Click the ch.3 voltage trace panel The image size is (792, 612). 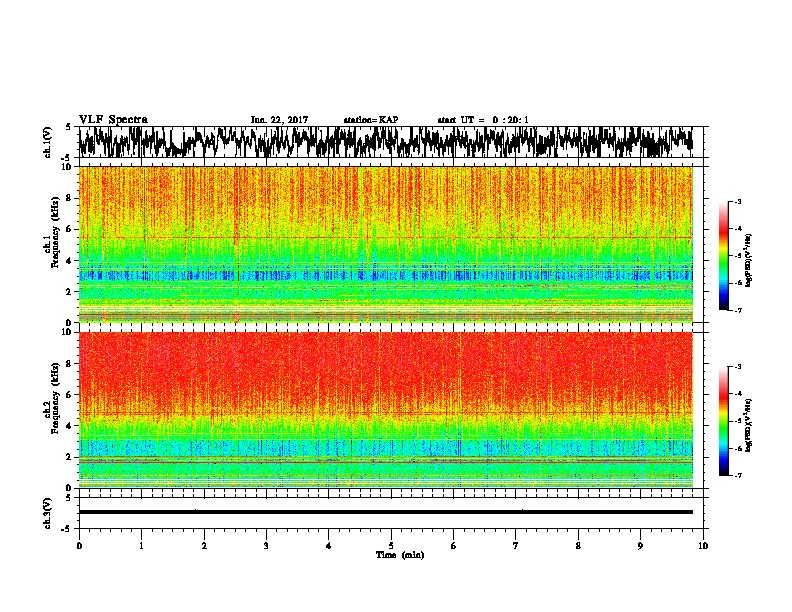pos(390,513)
